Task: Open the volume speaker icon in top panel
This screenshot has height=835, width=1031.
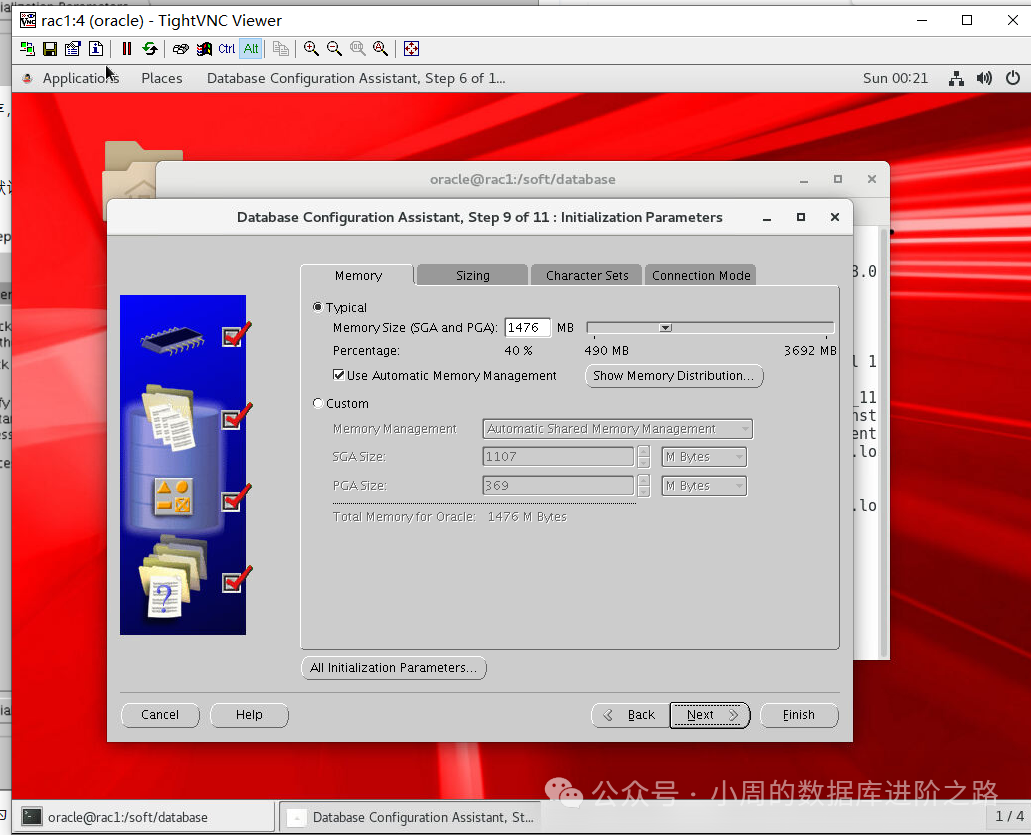Action: (x=984, y=78)
